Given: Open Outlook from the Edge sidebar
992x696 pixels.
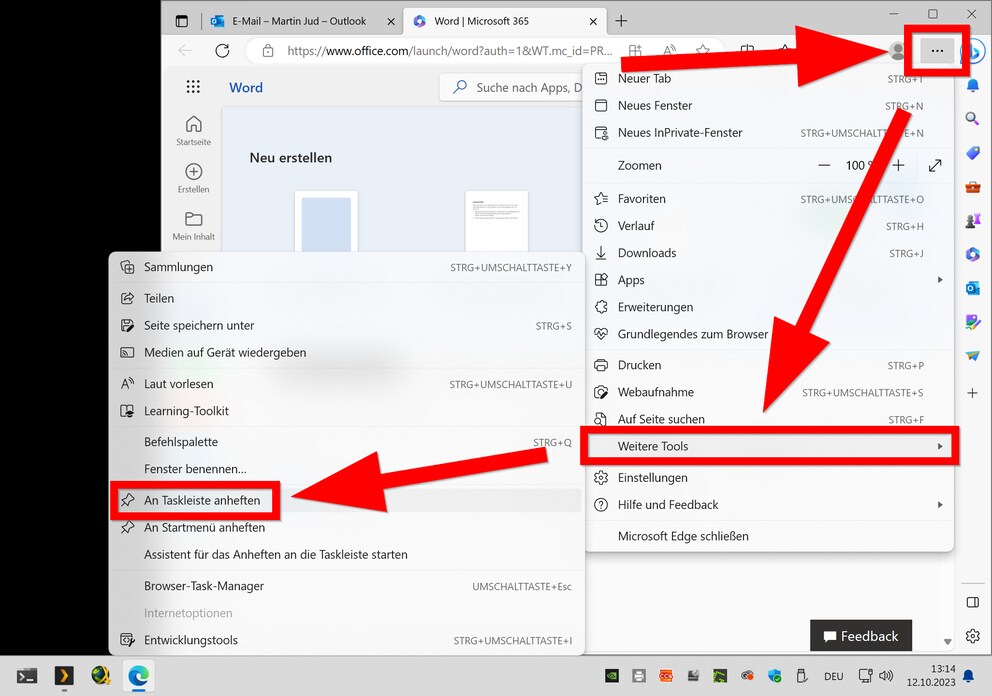Looking at the screenshot, I should coord(973,288).
